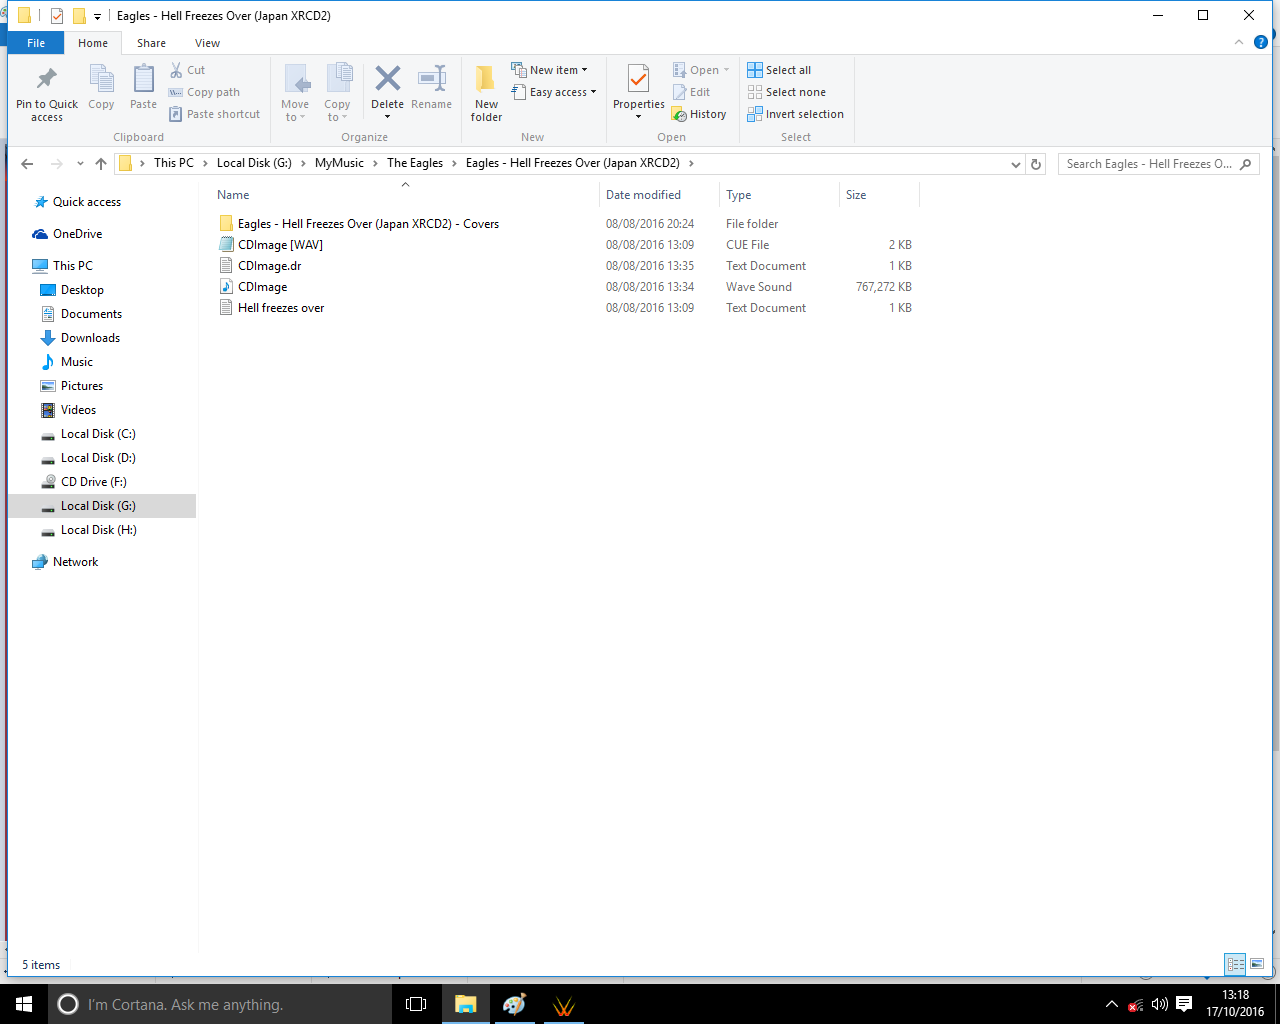Open the File menu tab
1280x1024 pixels.
point(36,43)
